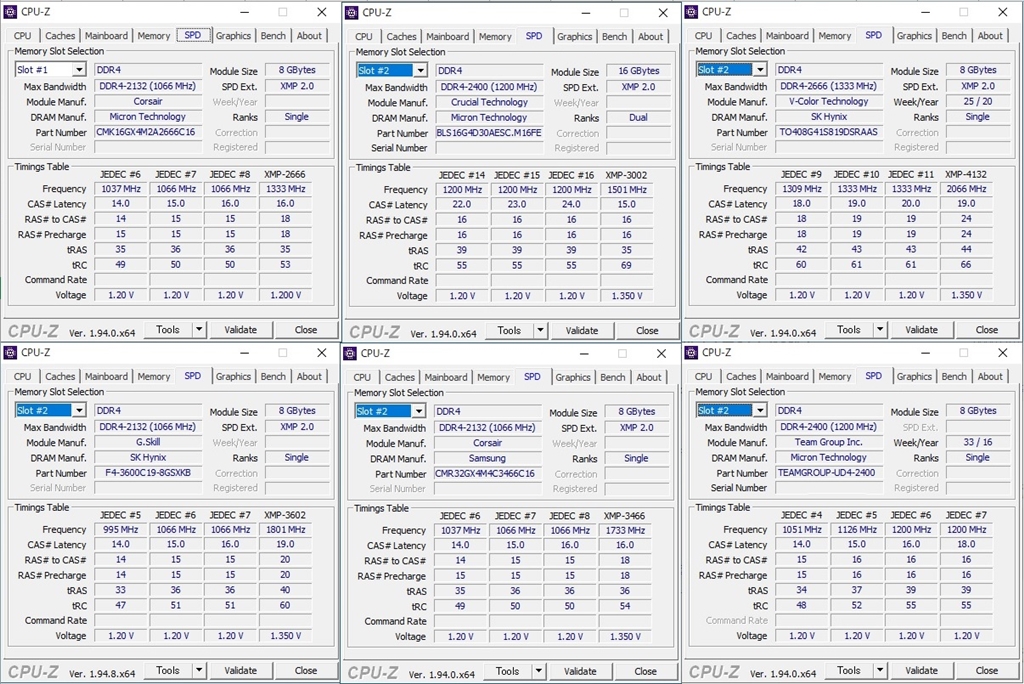
Task: Click CPU-Z title icon in V-Color Technology window
Action: click(x=691, y=12)
